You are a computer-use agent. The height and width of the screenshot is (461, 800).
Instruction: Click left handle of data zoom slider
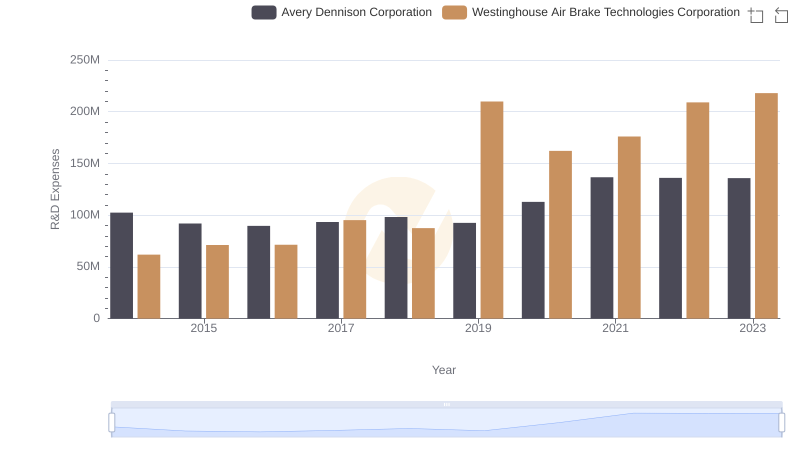point(112,423)
